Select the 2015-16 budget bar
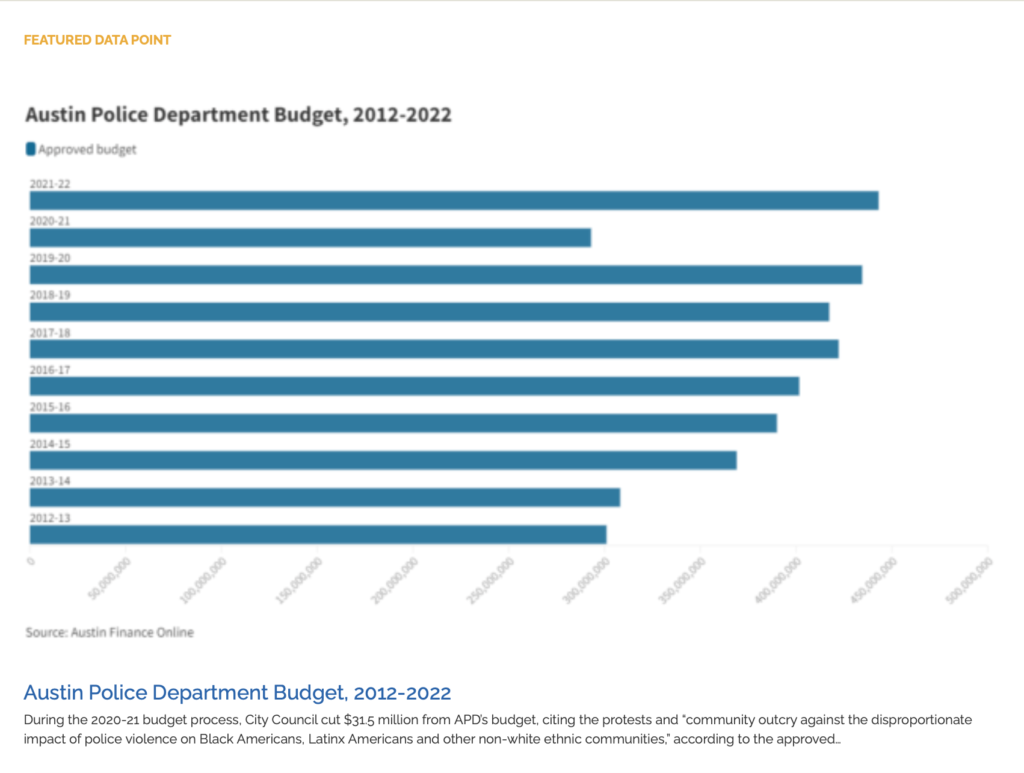This screenshot has width=1024, height=773. (x=403, y=423)
